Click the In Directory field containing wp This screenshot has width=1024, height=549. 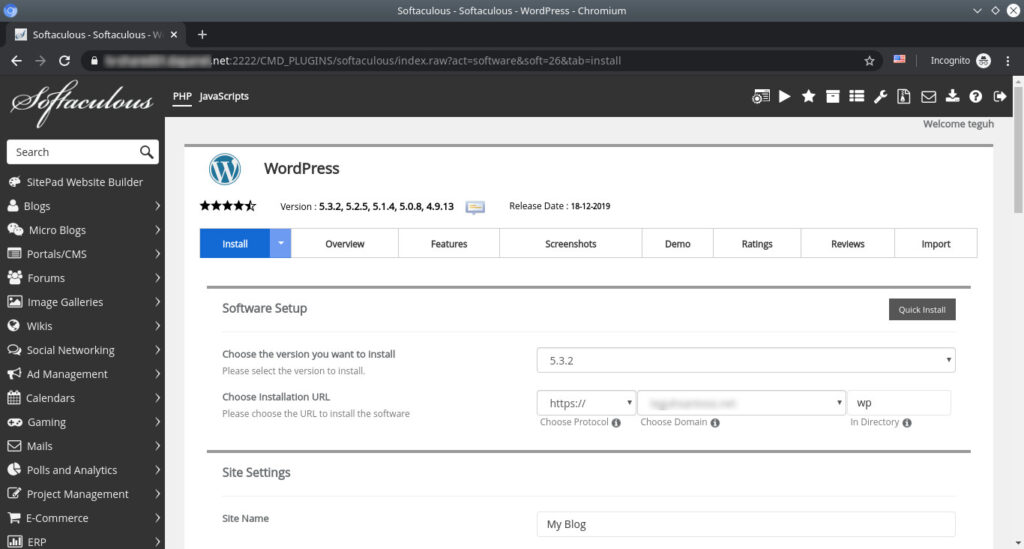[899, 403]
